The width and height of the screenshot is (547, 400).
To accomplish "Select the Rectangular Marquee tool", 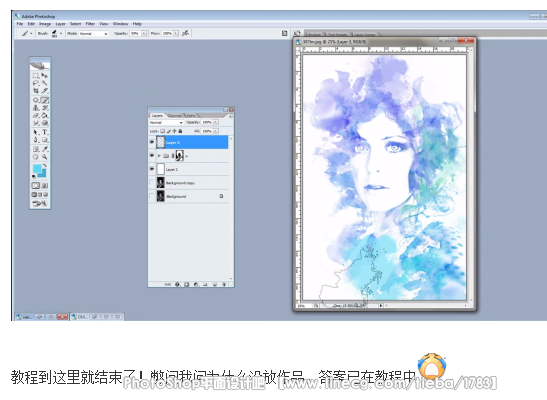I will tap(36, 75).
